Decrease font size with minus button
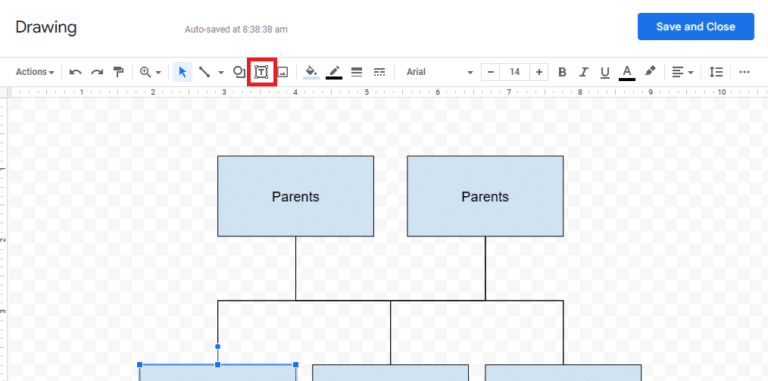Viewport: 768px width, 381px height. pyautogui.click(x=490, y=72)
